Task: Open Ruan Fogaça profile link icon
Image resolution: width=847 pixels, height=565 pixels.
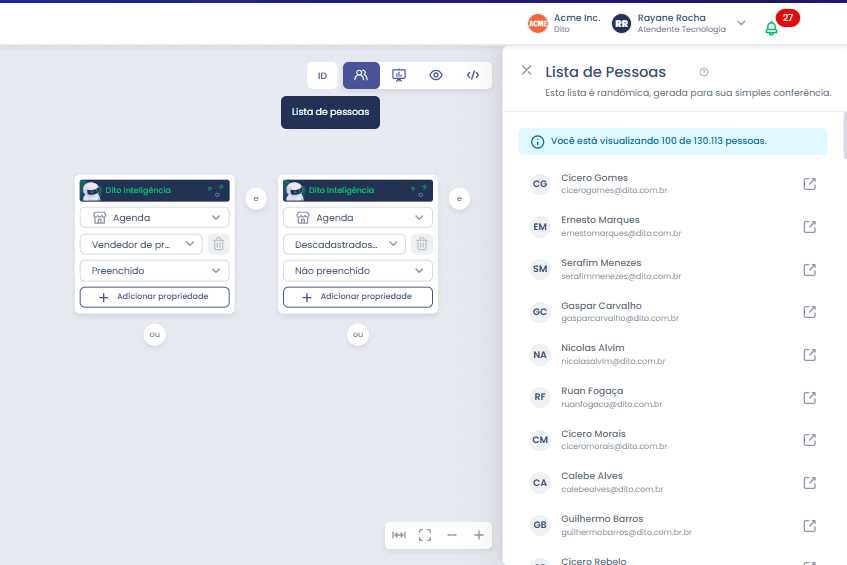Action: point(809,397)
